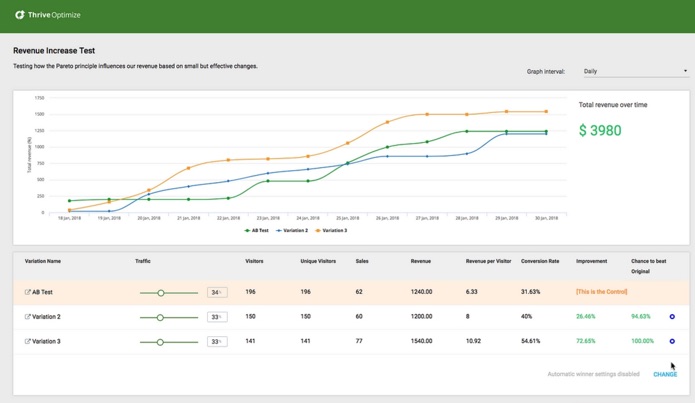Screen dimensions: 695x403
Task: Click the 10.92 revenue per visitor cell
Action: pyautogui.click(x=473, y=341)
